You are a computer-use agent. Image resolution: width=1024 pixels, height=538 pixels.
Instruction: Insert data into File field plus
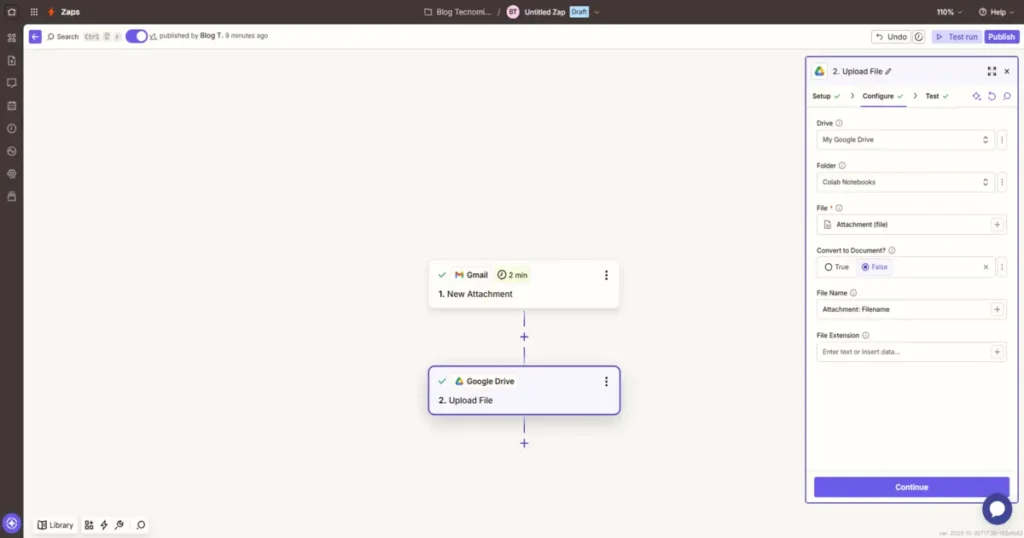tap(997, 225)
